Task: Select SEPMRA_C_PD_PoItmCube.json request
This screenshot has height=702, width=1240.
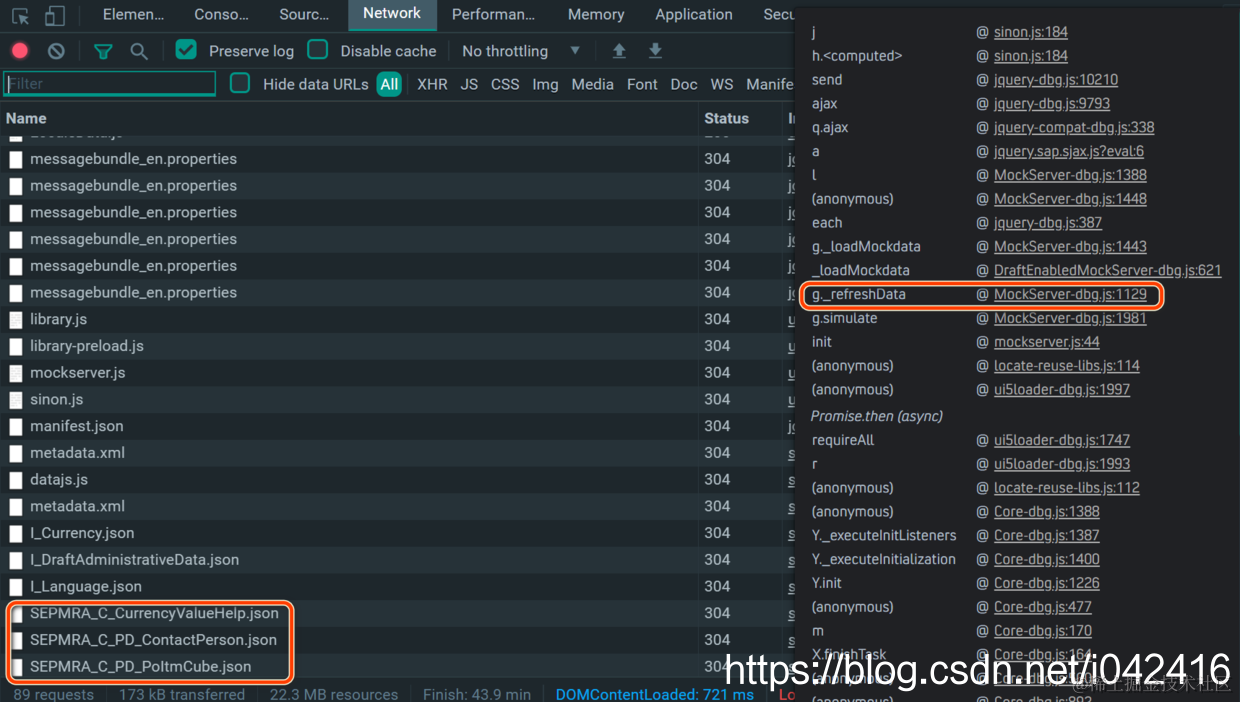Action: [140, 667]
